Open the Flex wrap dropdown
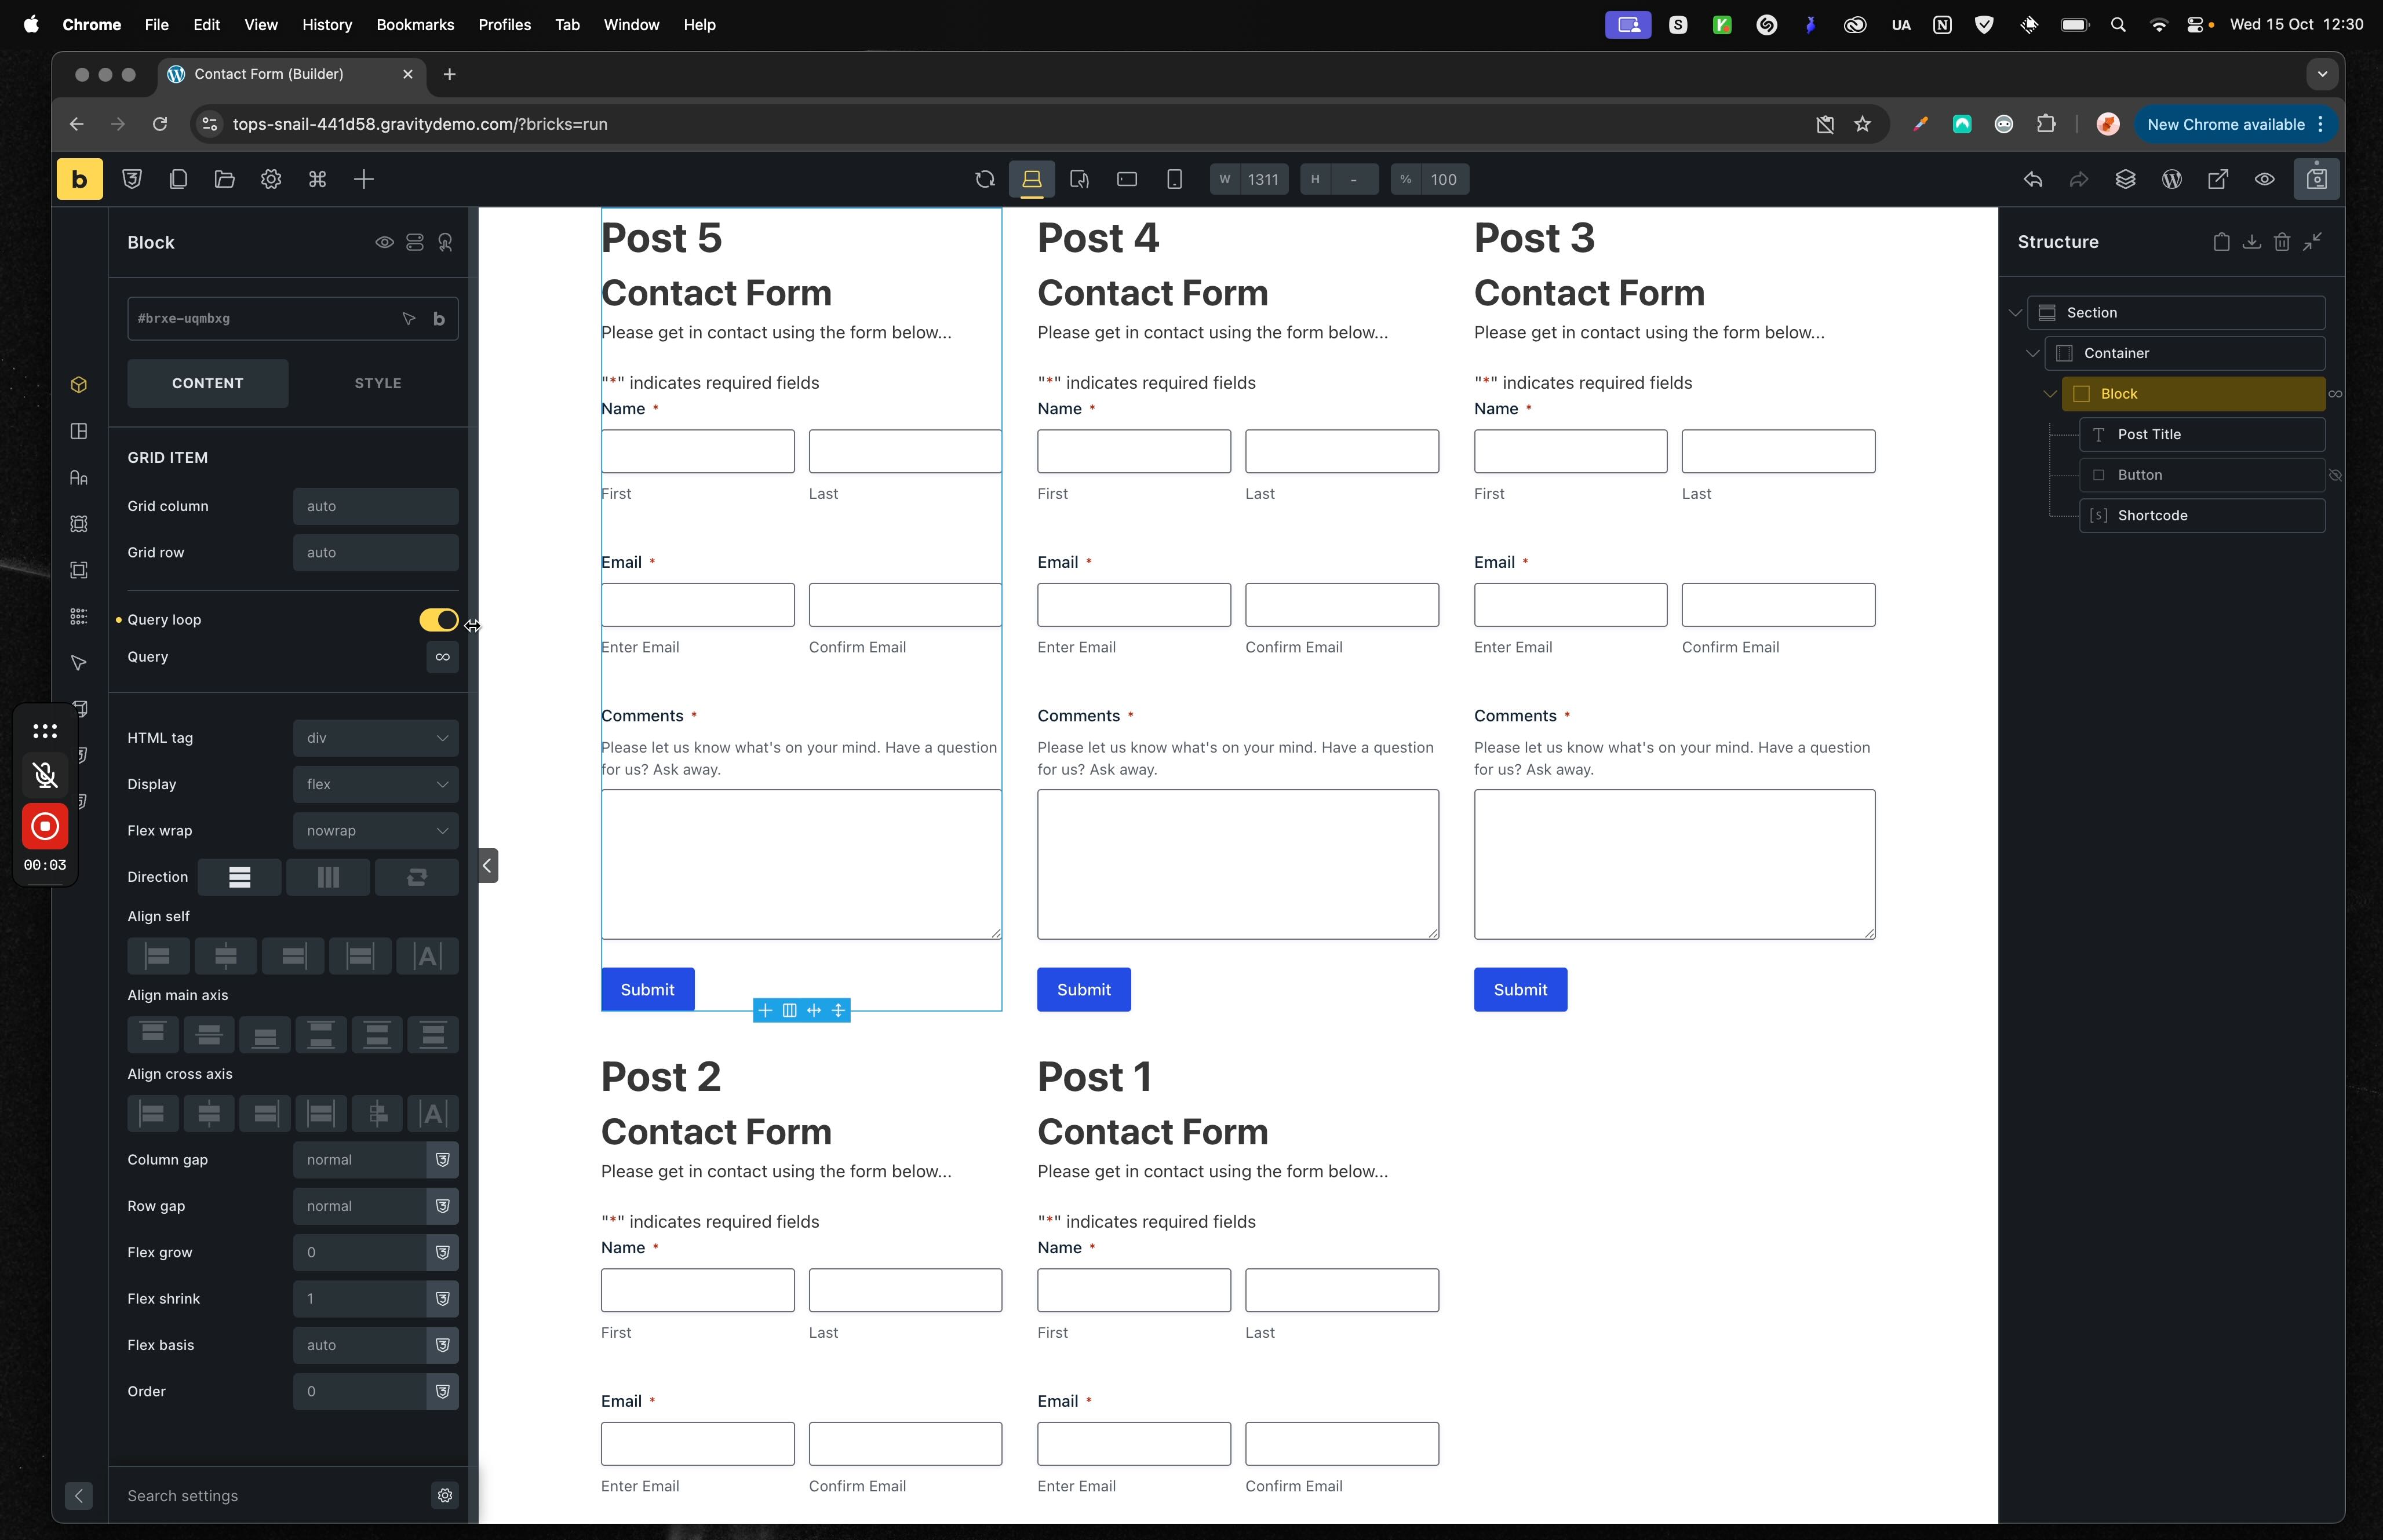 [x=375, y=831]
